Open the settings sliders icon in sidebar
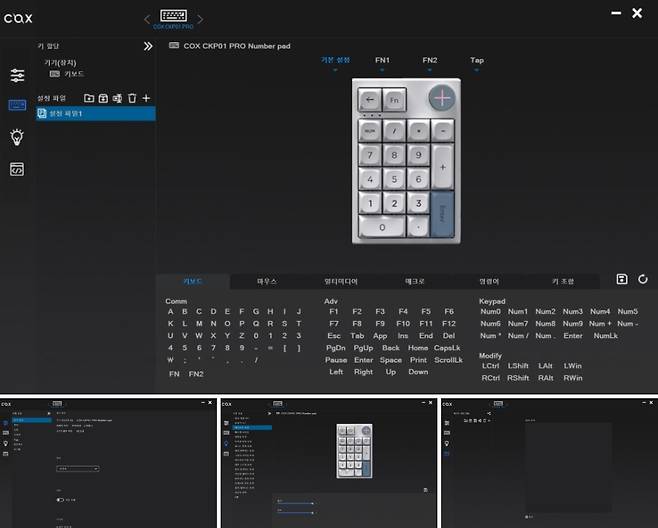 pyautogui.click(x=17, y=76)
